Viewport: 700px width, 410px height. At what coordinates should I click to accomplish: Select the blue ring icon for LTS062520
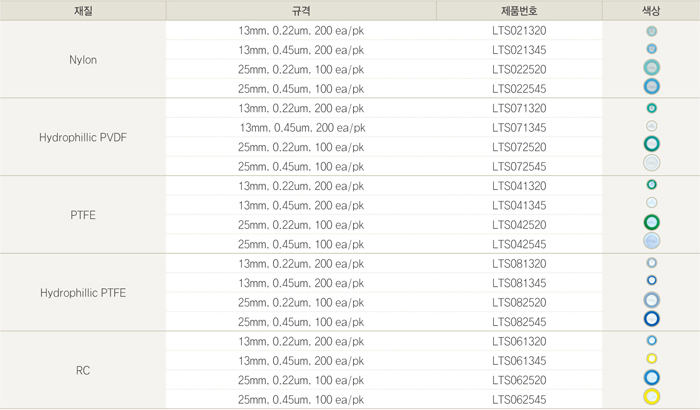coord(651,377)
